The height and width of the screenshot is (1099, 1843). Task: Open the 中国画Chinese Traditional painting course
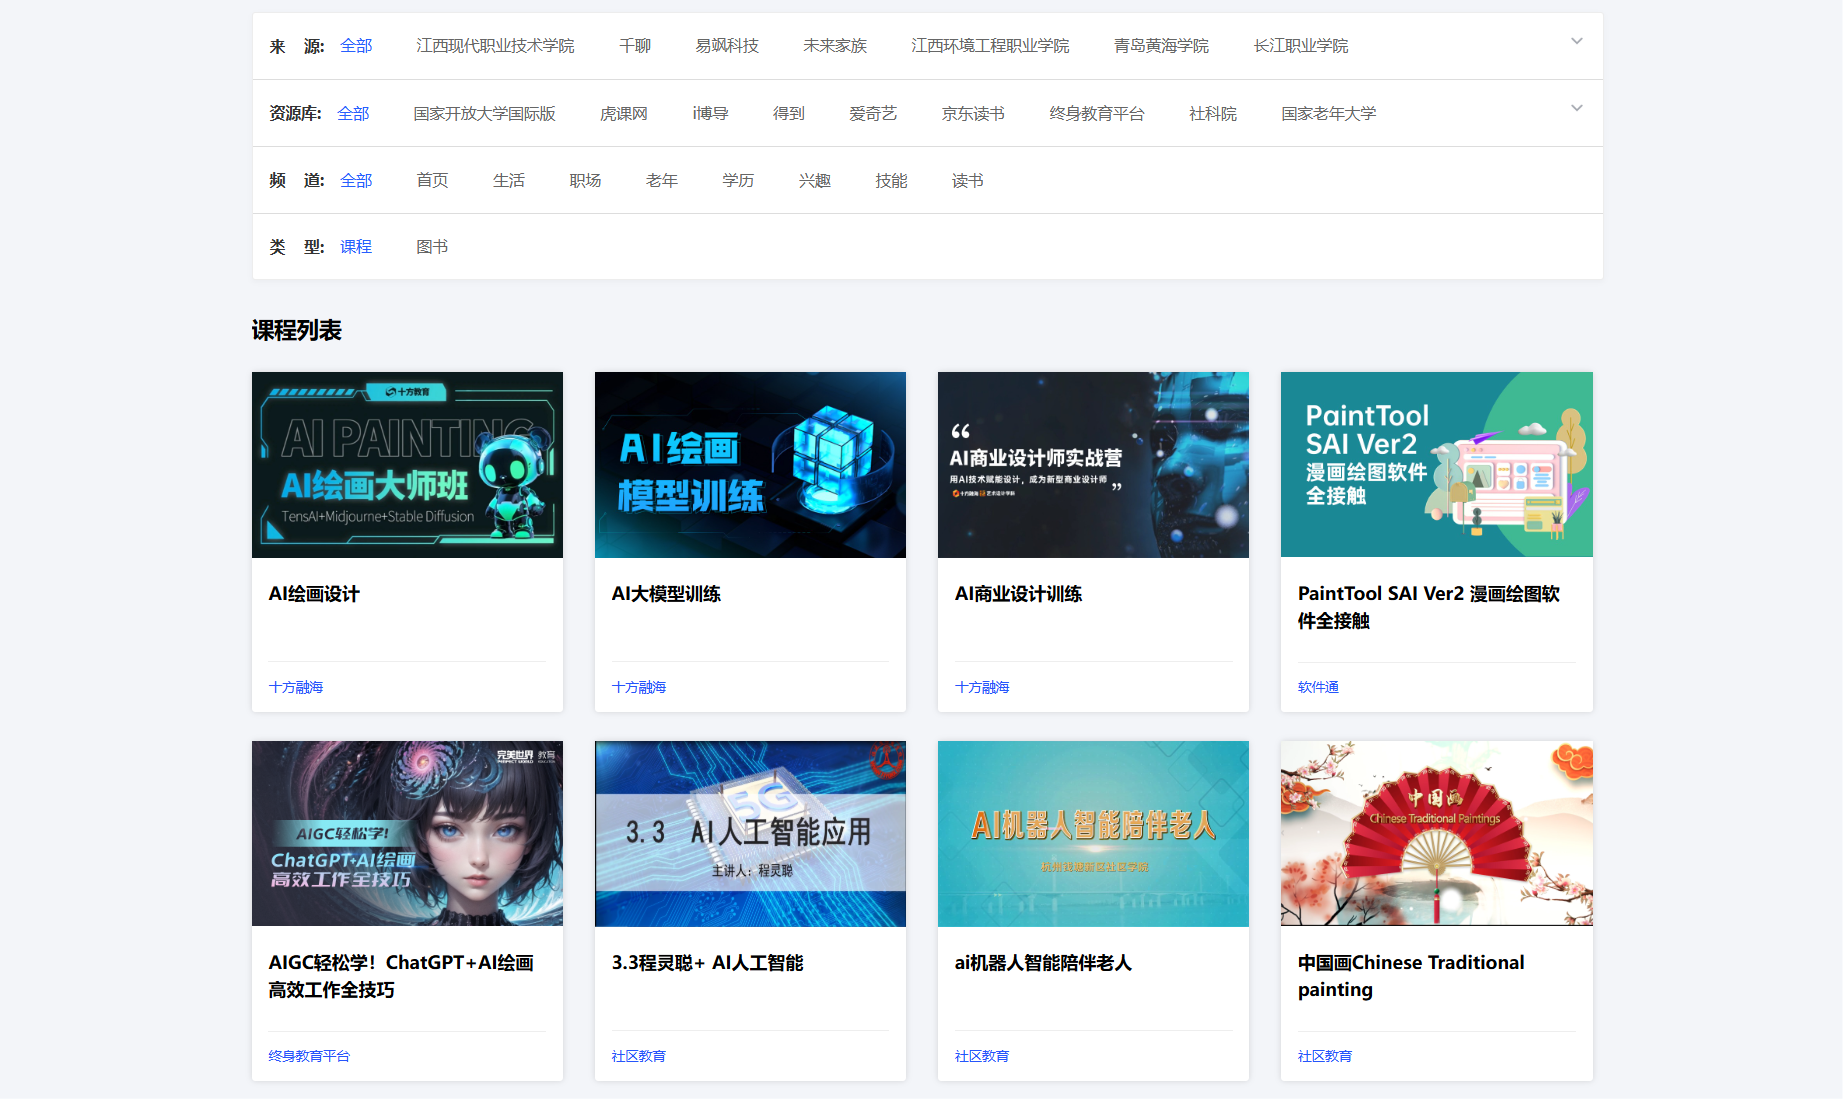tap(1436, 833)
